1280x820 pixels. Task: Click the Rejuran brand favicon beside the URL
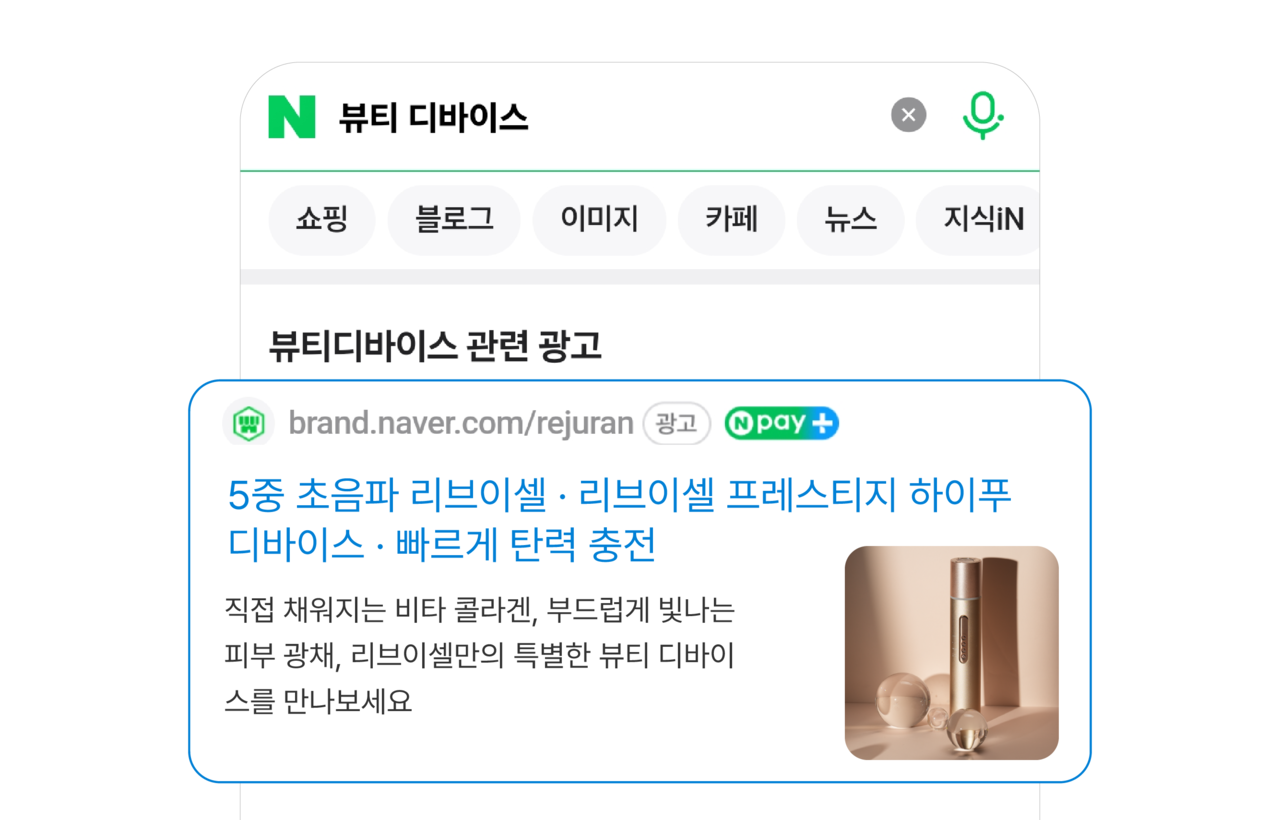248,423
